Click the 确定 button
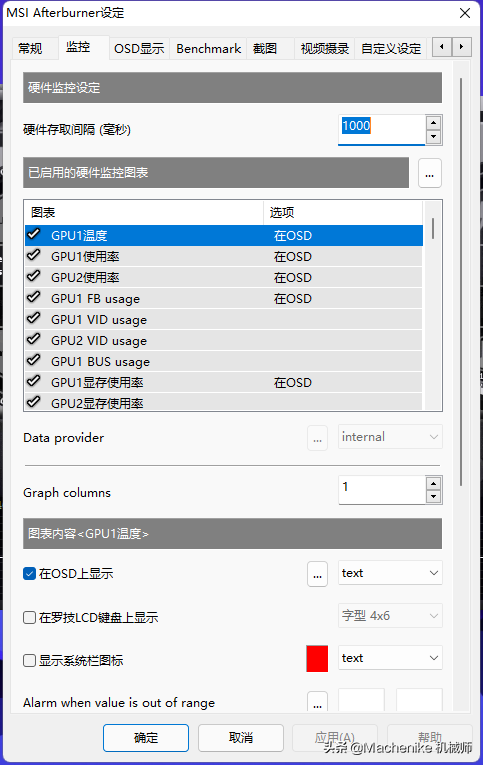 [146, 738]
